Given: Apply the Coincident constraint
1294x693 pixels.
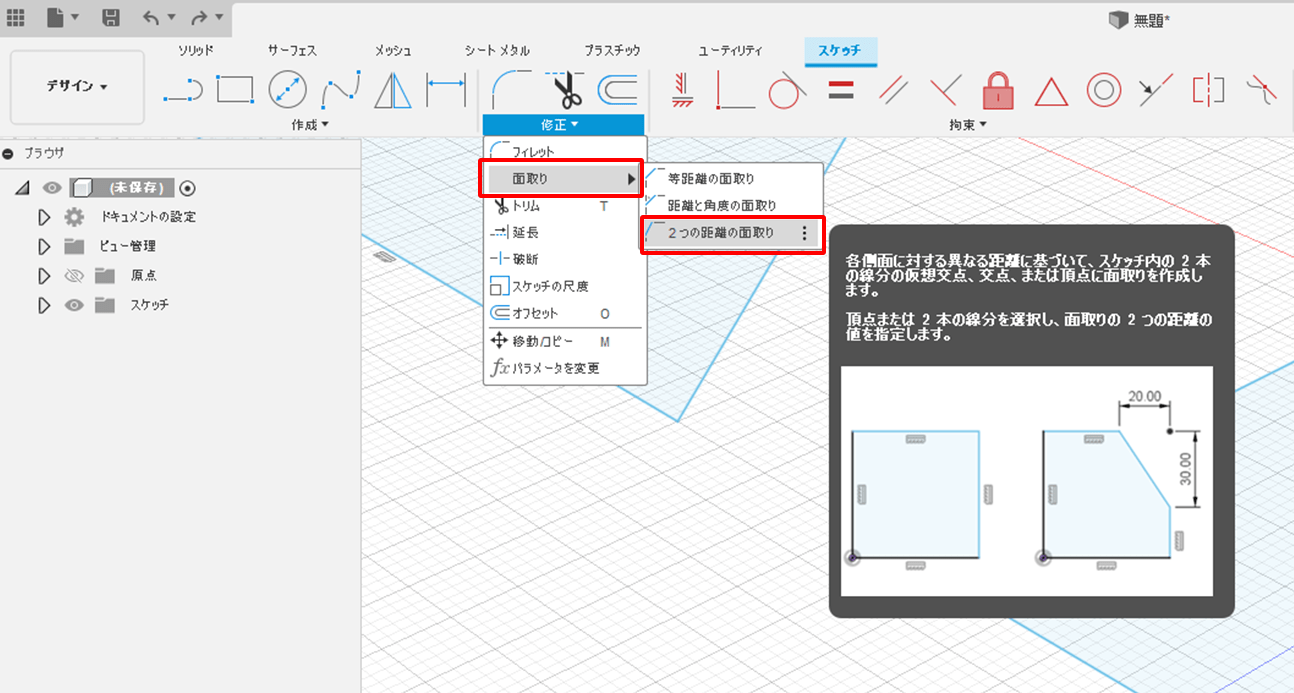Looking at the screenshot, I should [x=735, y=91].
